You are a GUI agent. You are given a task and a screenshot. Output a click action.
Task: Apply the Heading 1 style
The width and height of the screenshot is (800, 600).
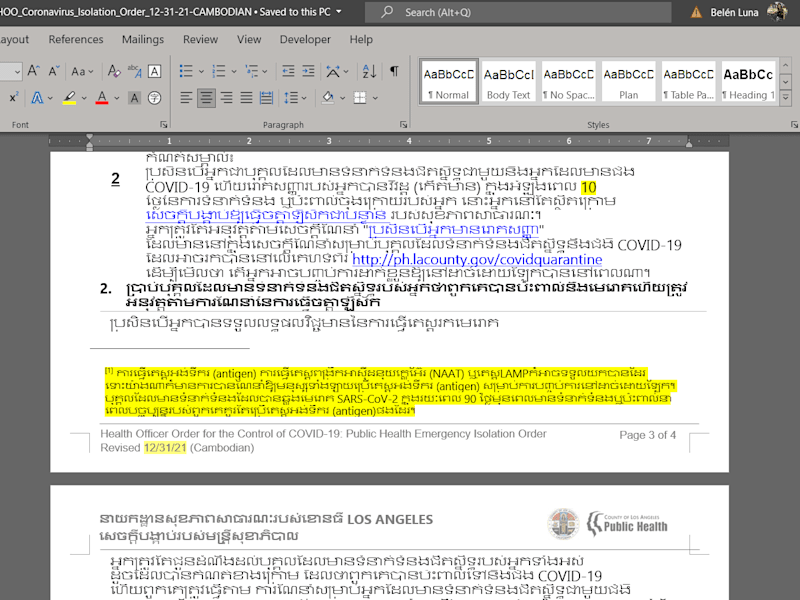[748, 82]
